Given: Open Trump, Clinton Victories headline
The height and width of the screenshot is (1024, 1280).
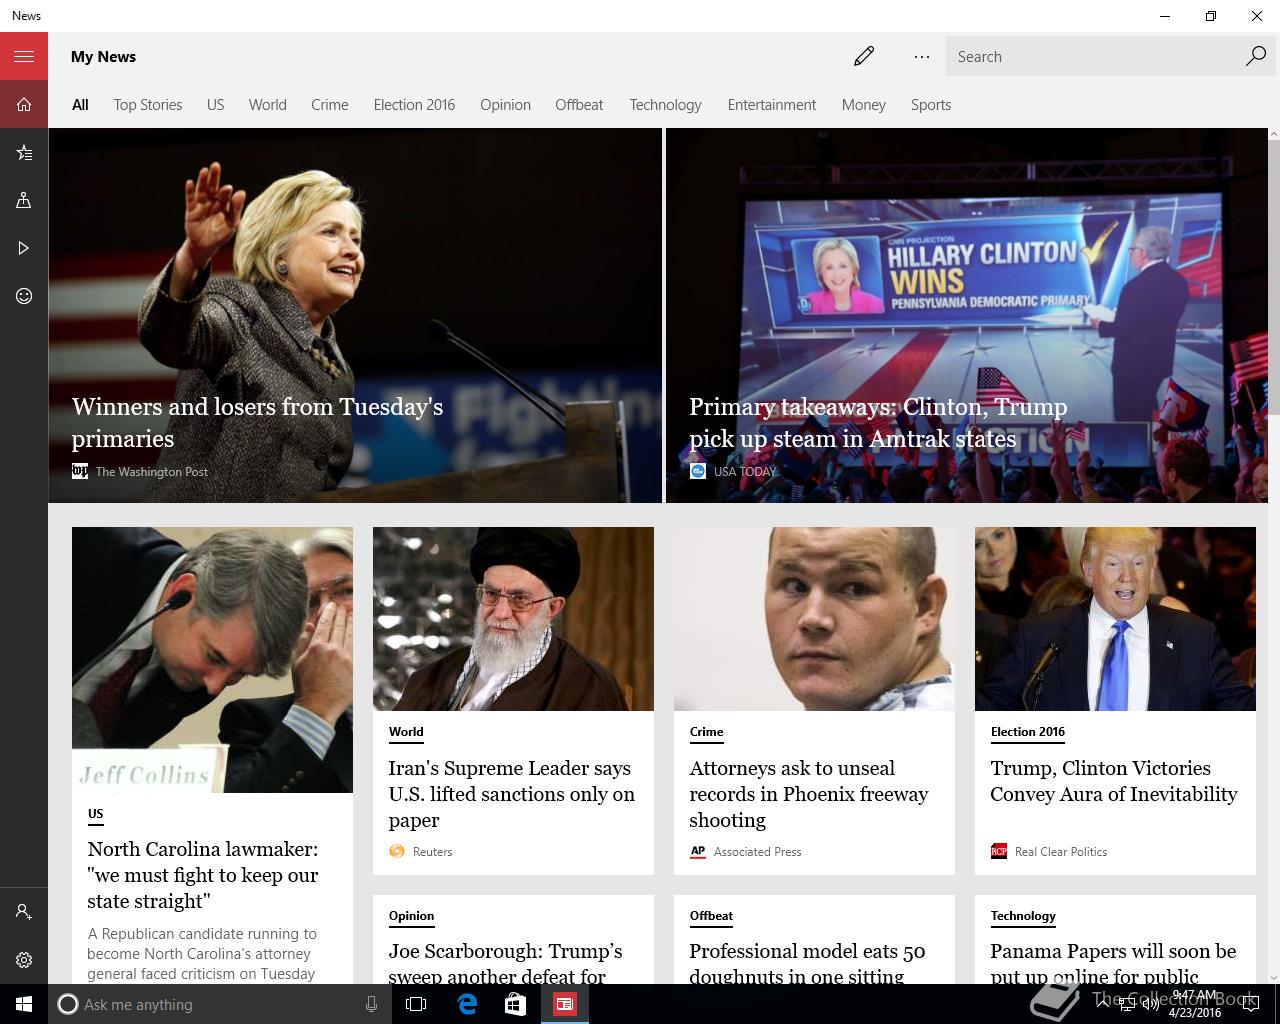Looking at the screenshot, I should point(1114,781).
